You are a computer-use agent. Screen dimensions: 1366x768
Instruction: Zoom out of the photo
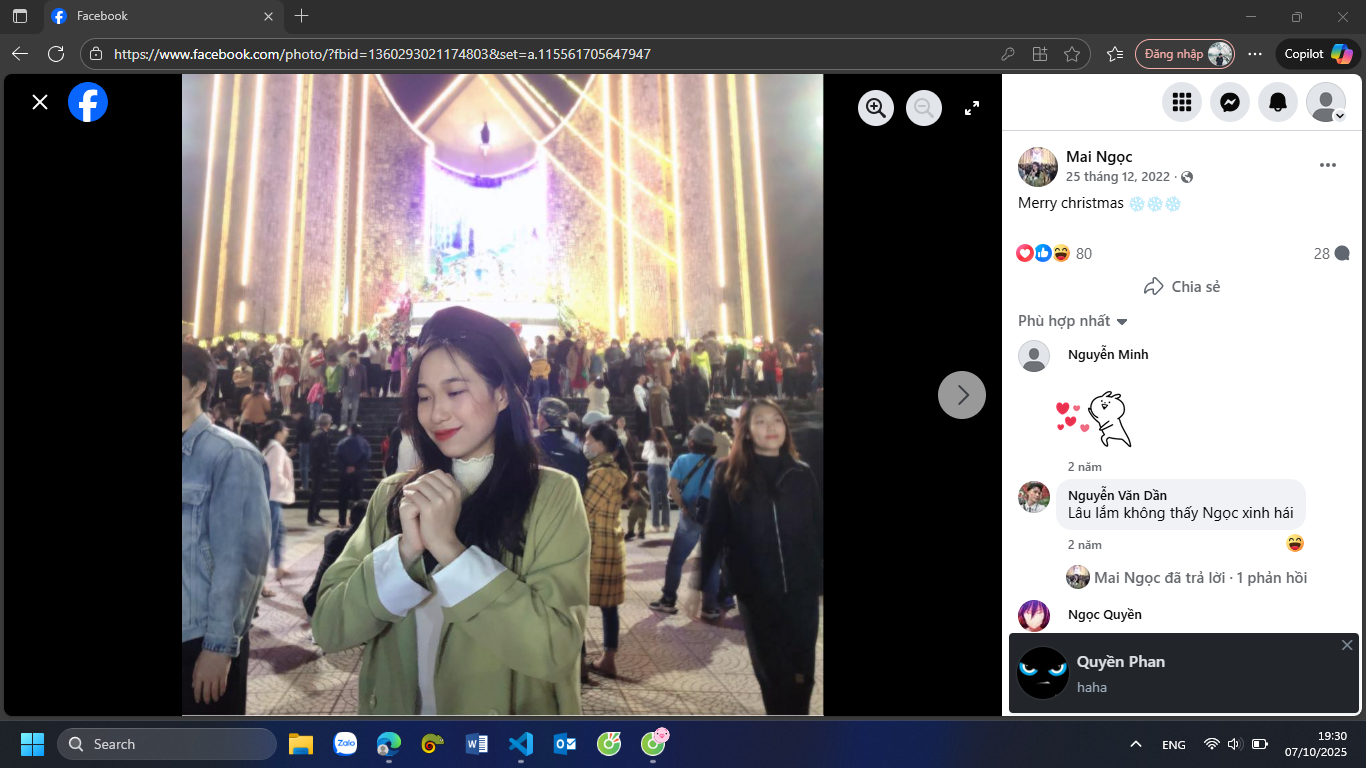click(924, 108)
